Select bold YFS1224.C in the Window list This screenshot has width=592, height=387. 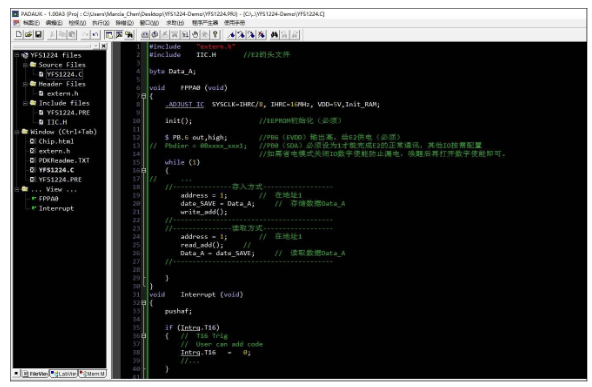tap(56, 170)
